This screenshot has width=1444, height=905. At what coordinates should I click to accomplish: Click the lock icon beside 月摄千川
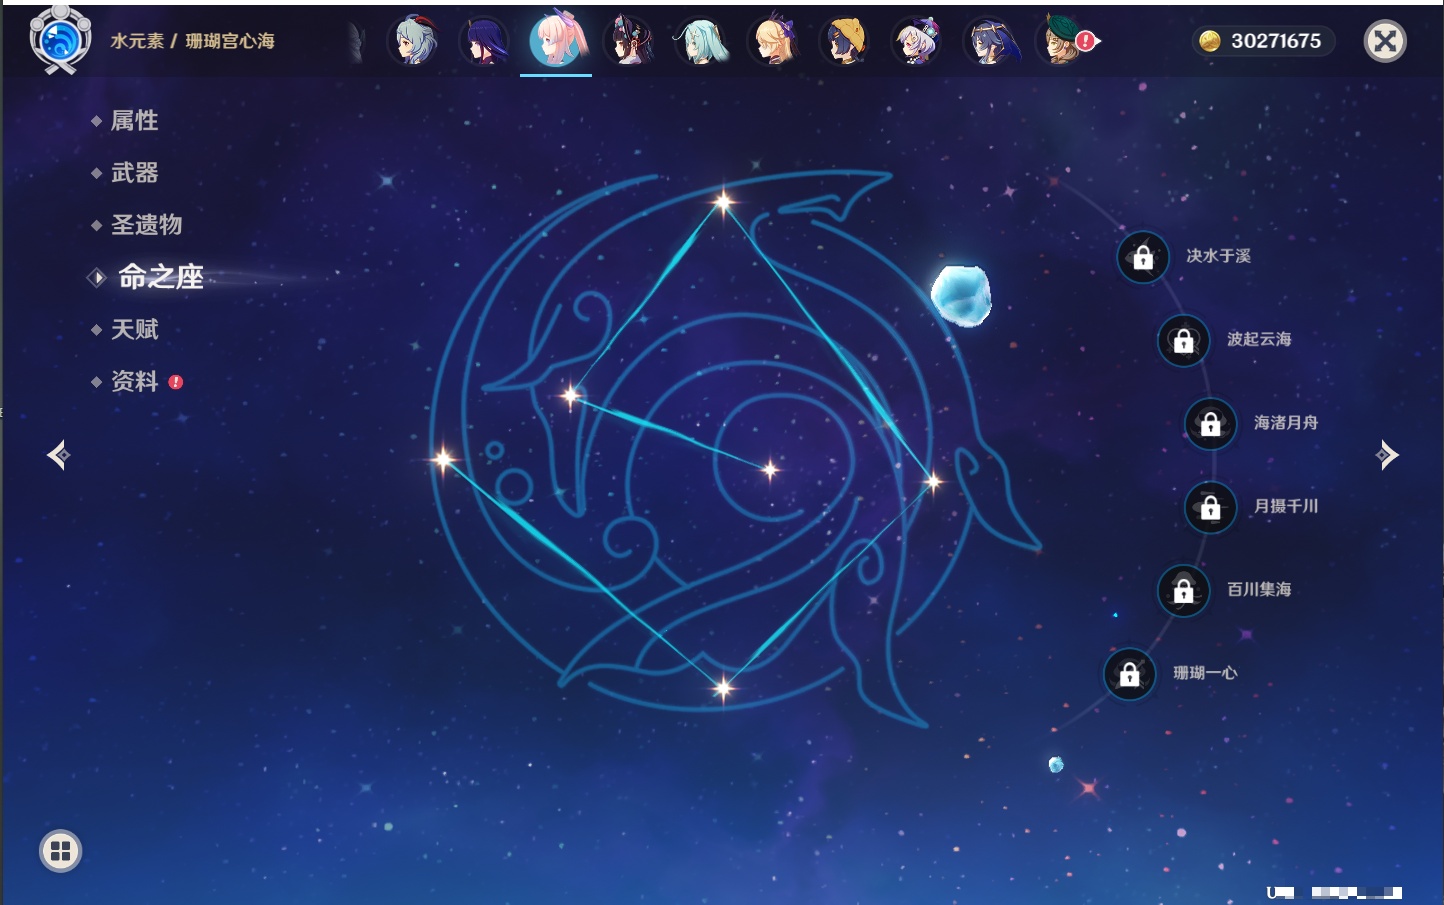[1210, 507]
